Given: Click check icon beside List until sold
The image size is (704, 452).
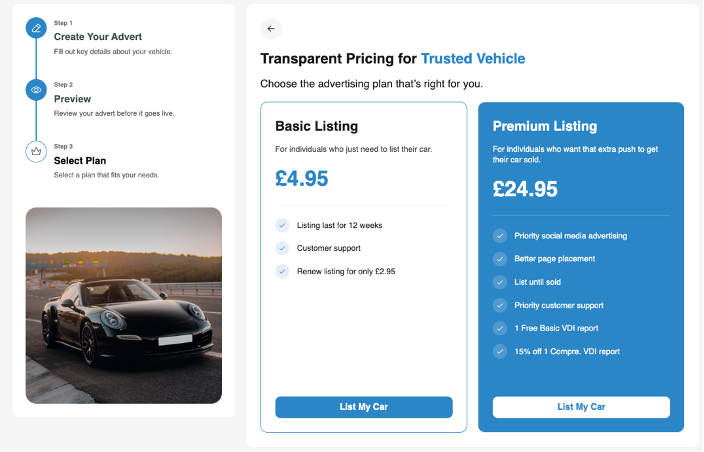Looking at the screenshot, I should pos(500,282).
